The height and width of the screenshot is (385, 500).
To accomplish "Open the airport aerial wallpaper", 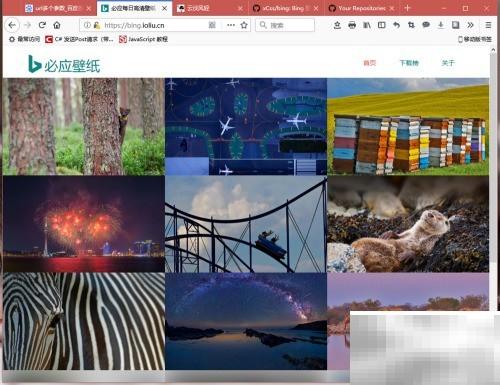I will coord(246,126).
